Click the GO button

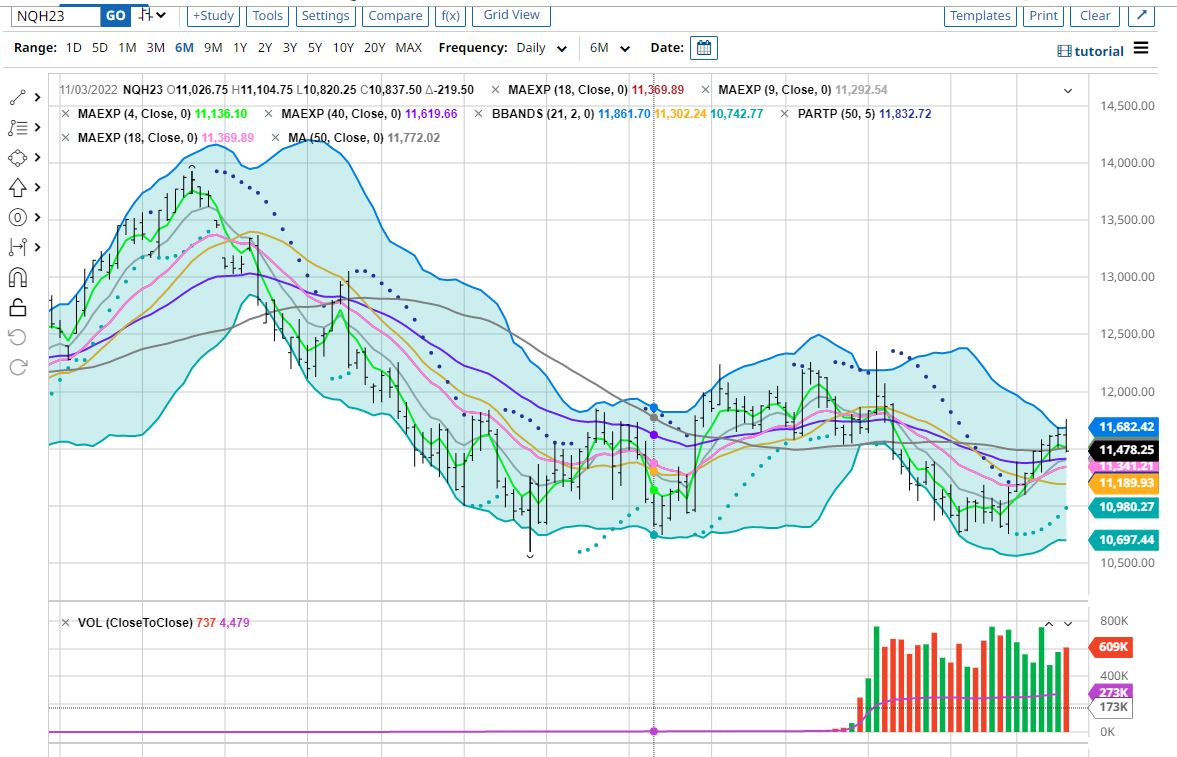pos(116,15)
